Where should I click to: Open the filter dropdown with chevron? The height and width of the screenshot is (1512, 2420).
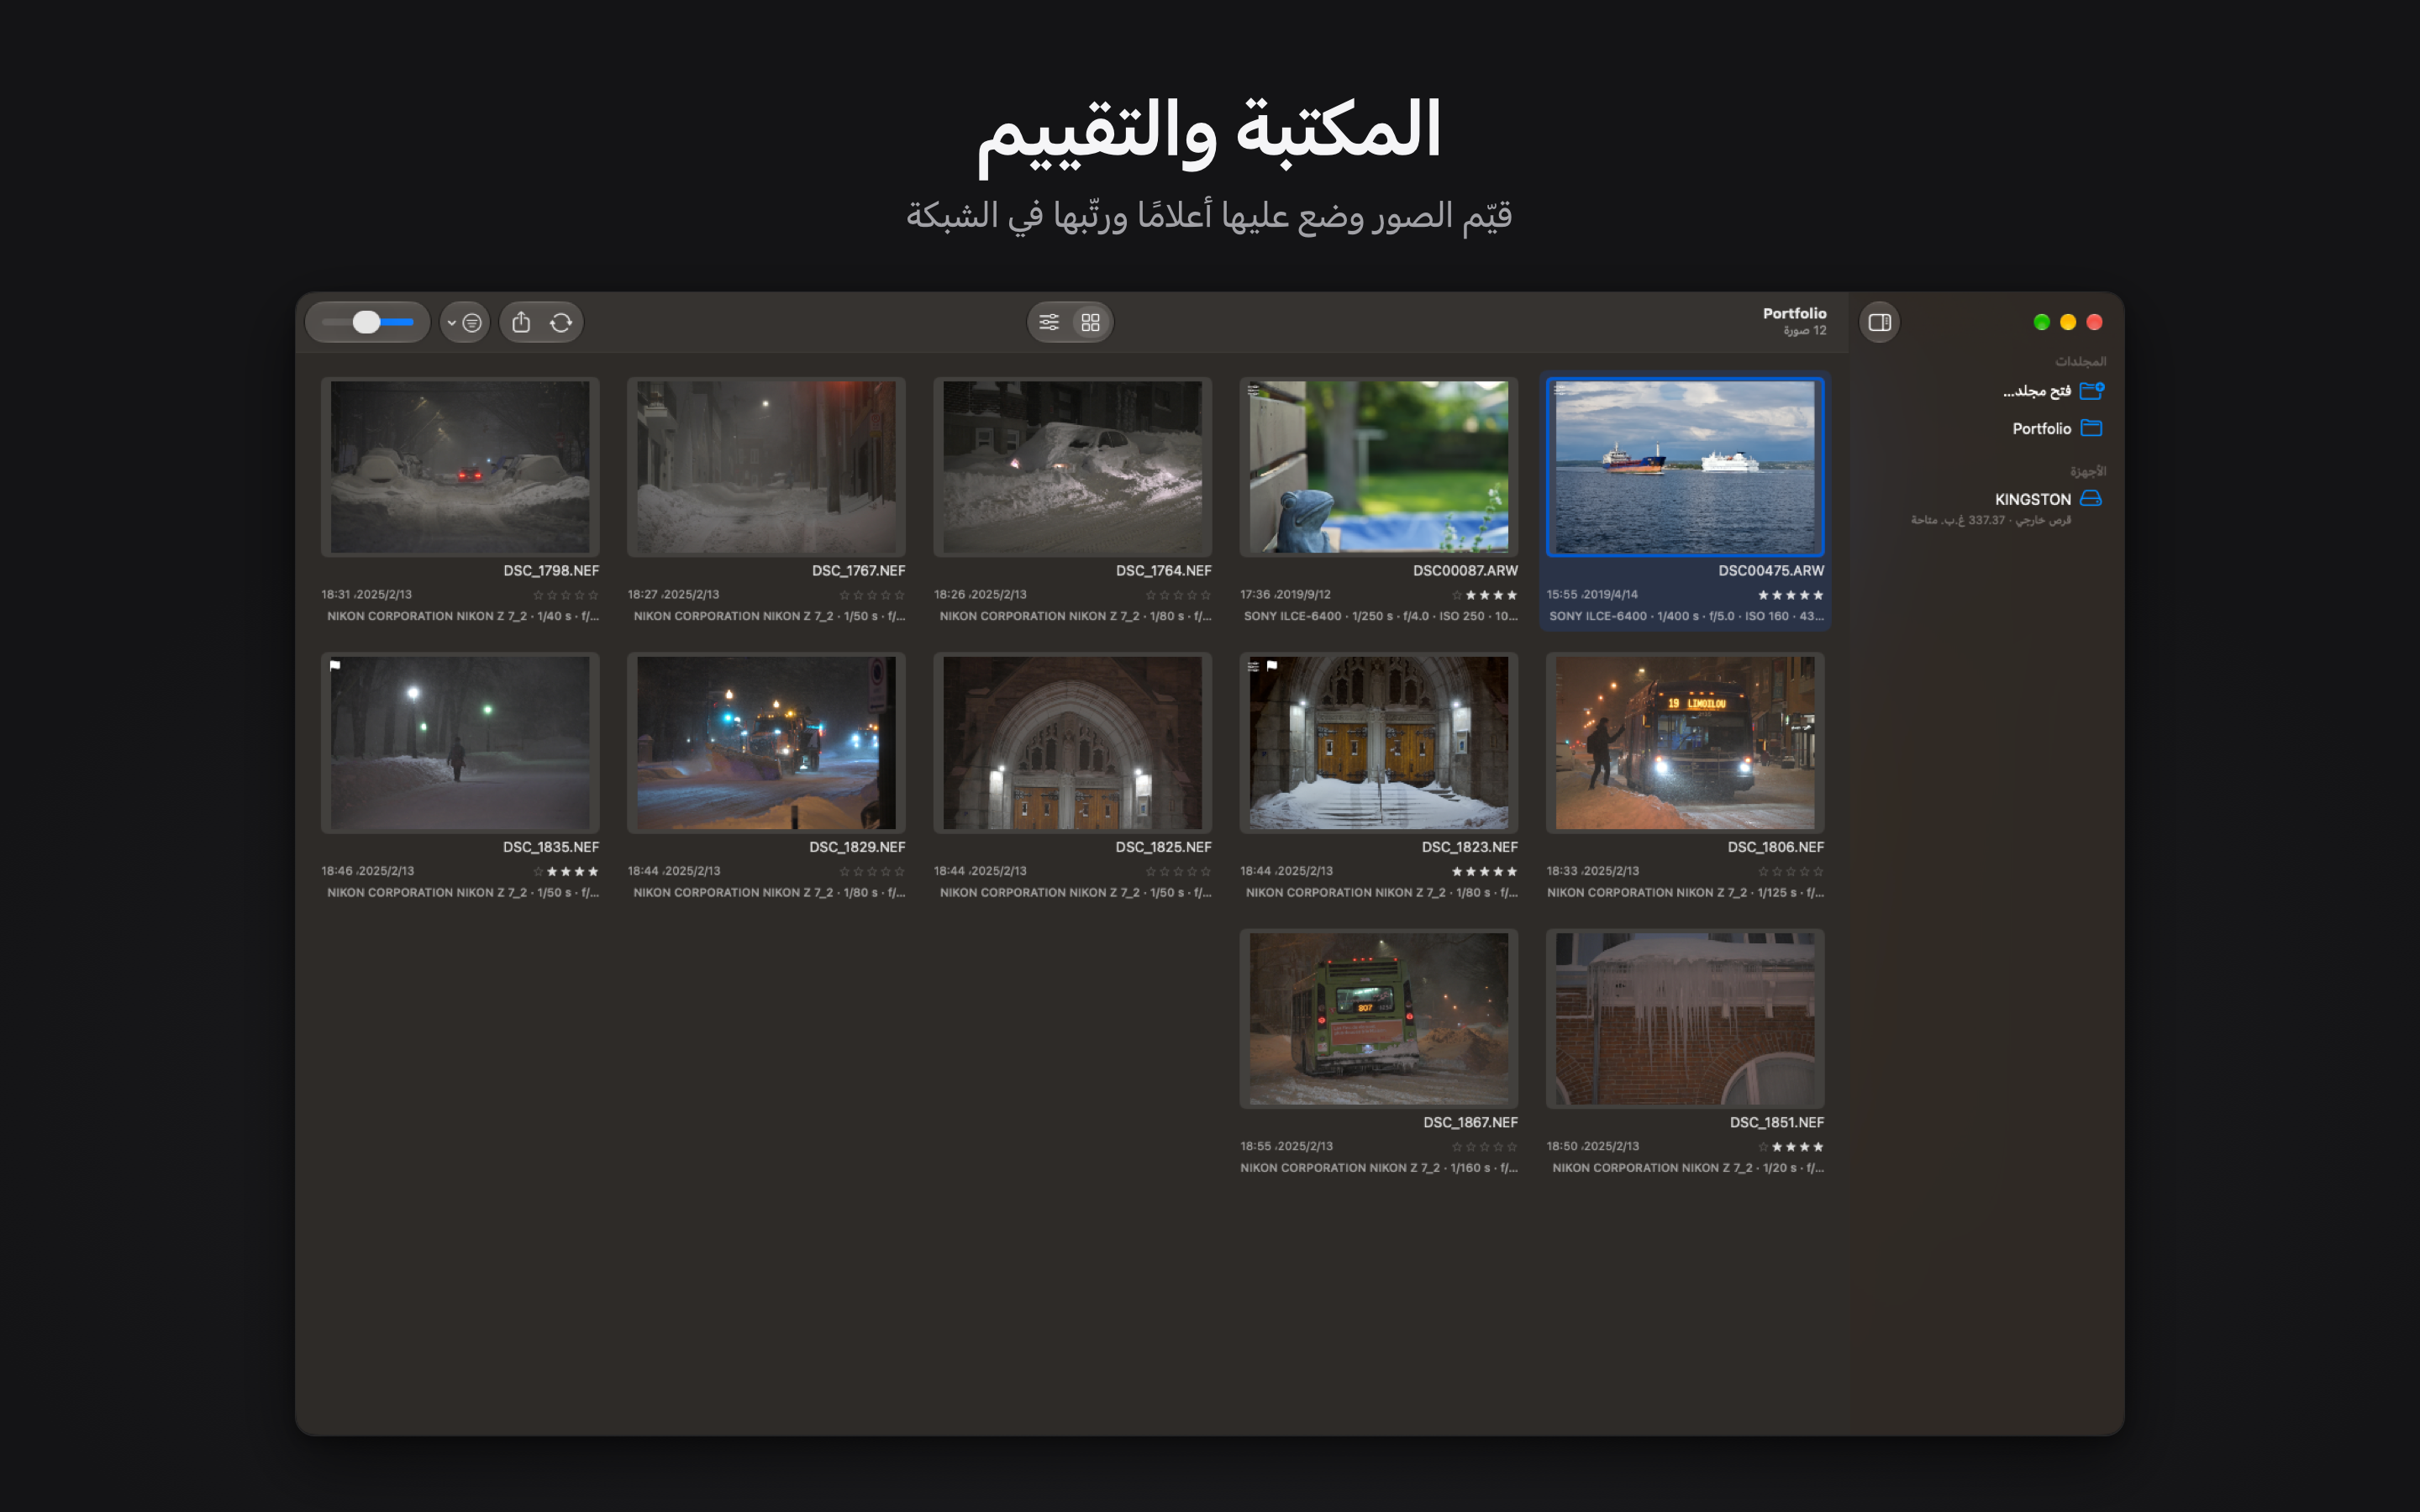(x=465, y=322)
